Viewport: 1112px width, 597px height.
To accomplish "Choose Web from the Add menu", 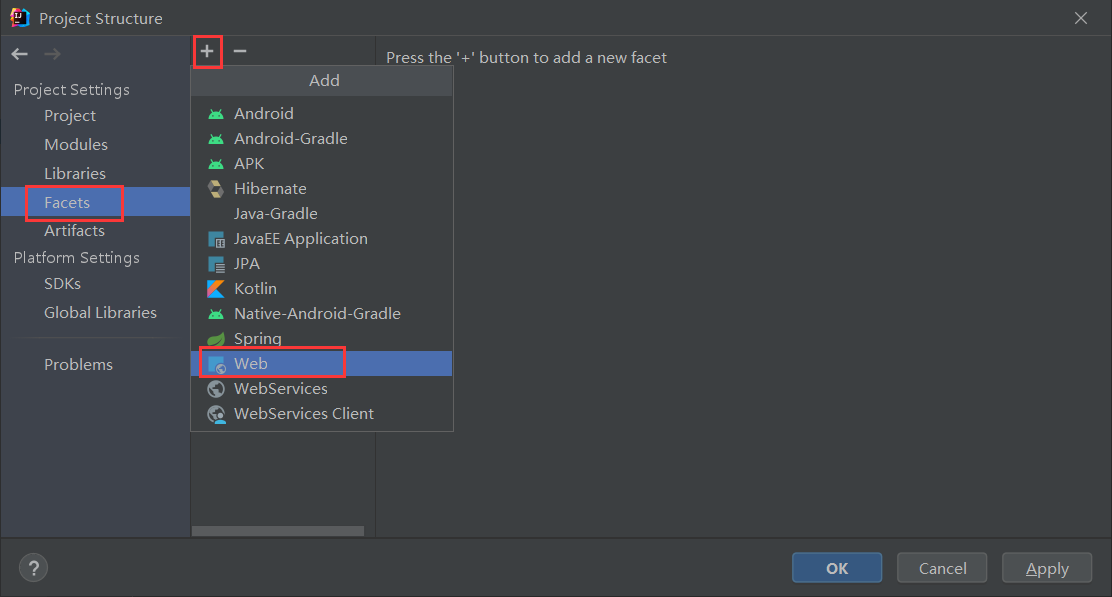I will [251, 364].
